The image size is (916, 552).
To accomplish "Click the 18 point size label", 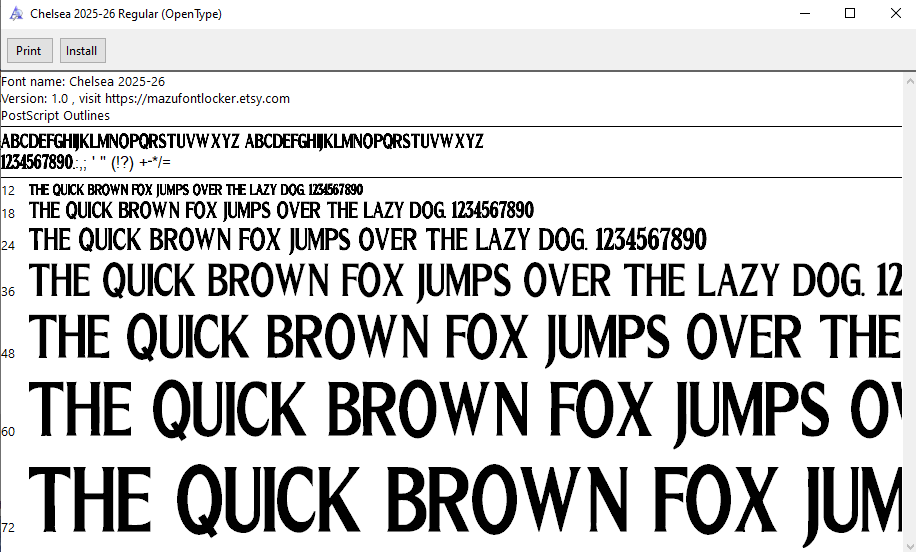I will tap(8, 213).
